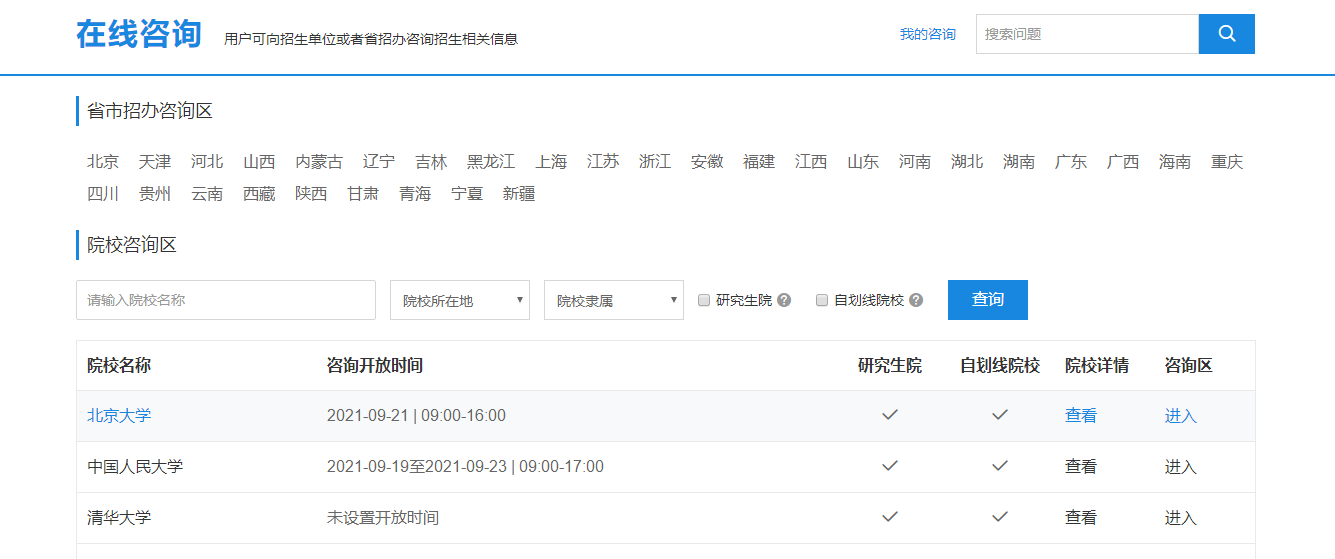Select 新疆 province link
The width and height of the screenshot is (1335, 559).
519,194
